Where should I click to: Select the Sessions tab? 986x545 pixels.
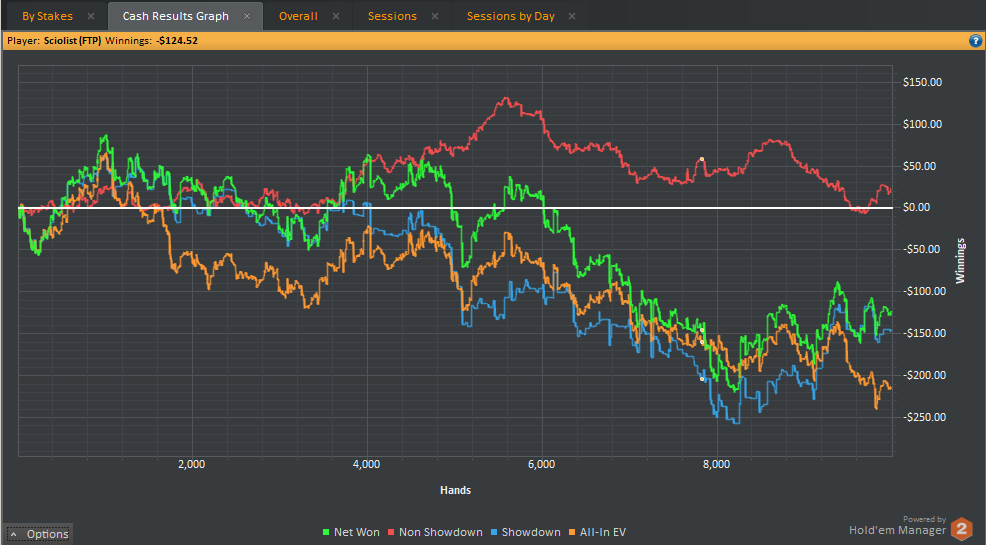(392, 16)
